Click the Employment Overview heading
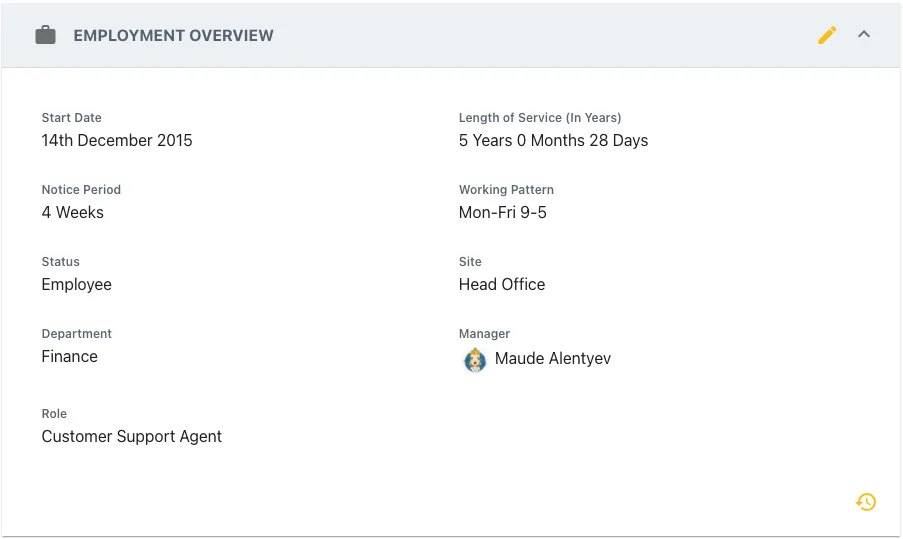This screenshot has height=539, width=903. [x=173, y=36]
